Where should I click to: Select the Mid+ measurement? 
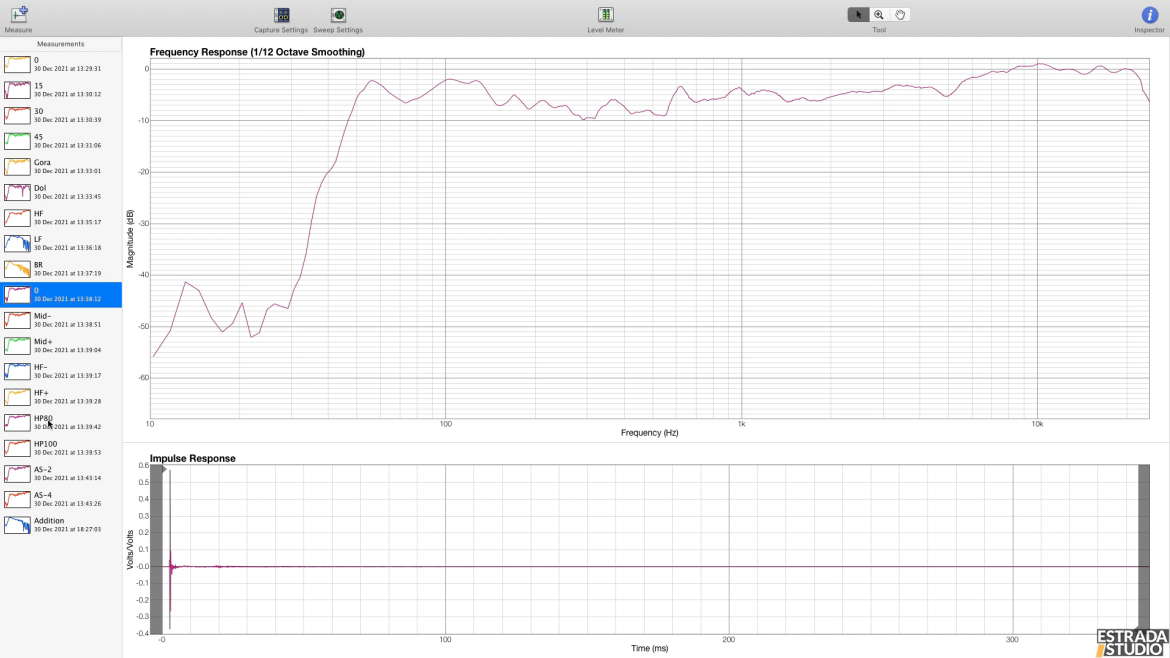(60, 345)
